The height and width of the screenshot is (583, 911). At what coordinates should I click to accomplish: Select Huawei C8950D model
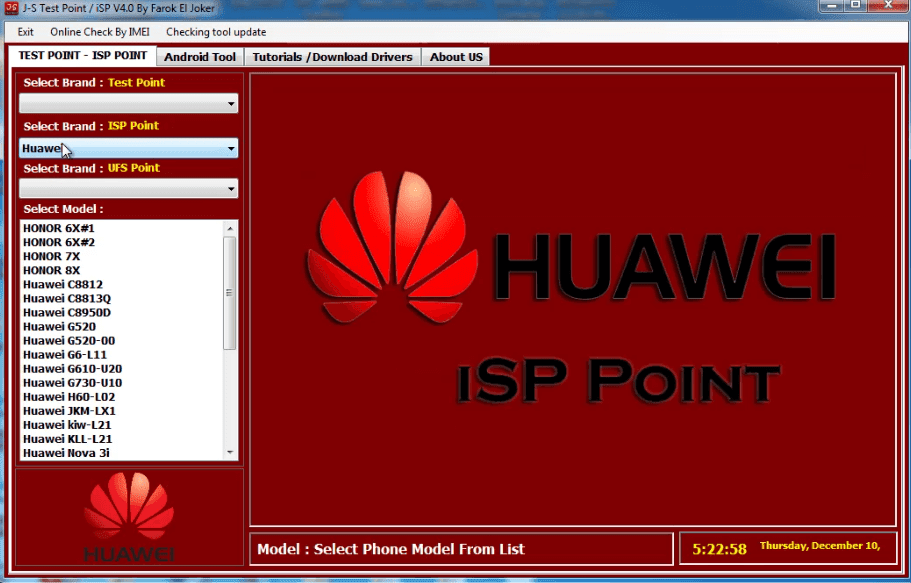tap(67, 312)
